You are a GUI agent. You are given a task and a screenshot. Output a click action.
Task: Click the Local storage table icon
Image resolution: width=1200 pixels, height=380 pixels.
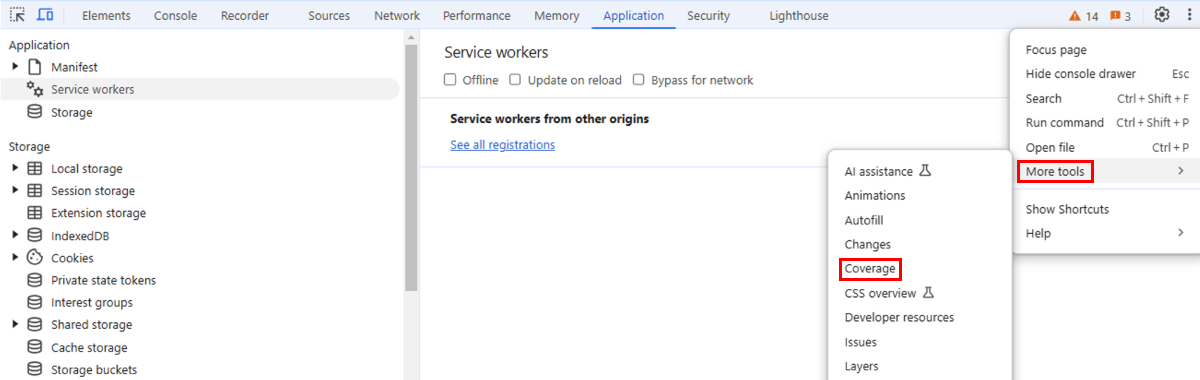35,169
